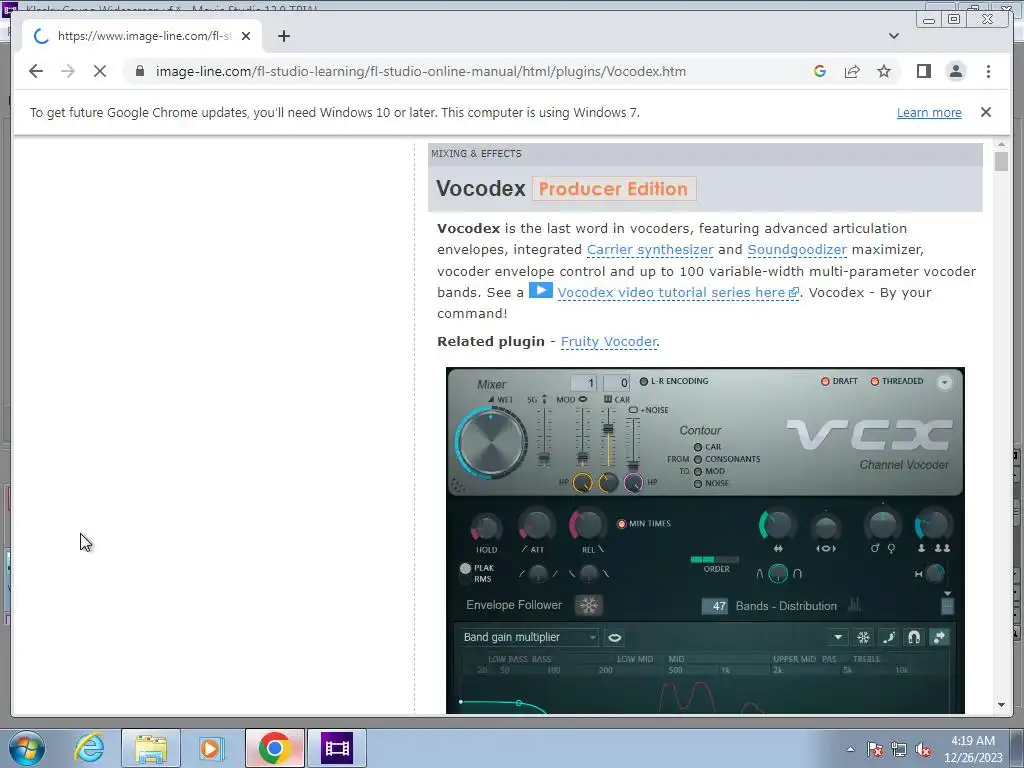View site information lock icon
The width and height of the screenshot is (1024, 768).
(x=140, y=71)
